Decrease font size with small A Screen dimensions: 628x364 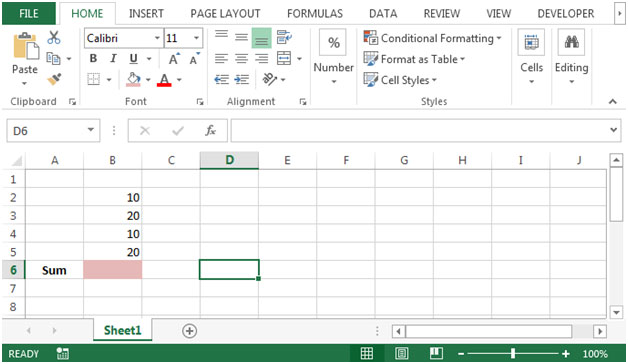[x=194, y=59]
